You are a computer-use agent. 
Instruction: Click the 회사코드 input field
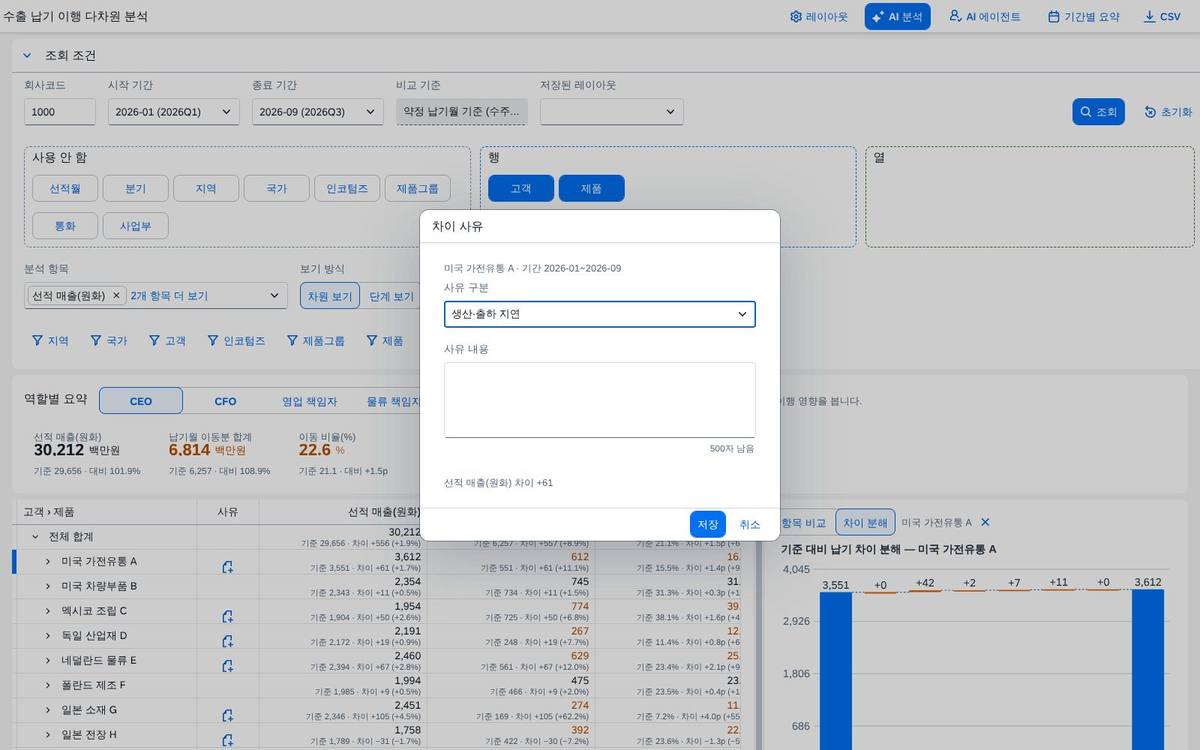tap(60, 112)
